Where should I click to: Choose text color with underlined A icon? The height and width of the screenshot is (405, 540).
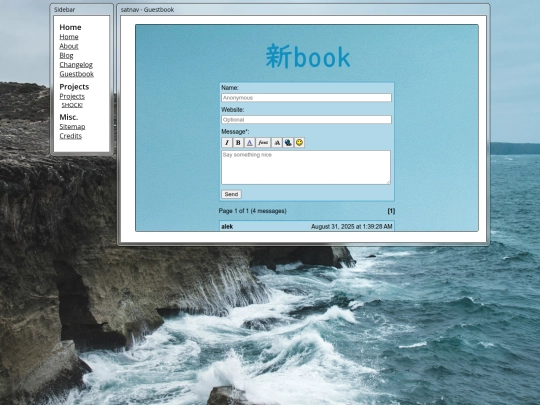[250, 143]
